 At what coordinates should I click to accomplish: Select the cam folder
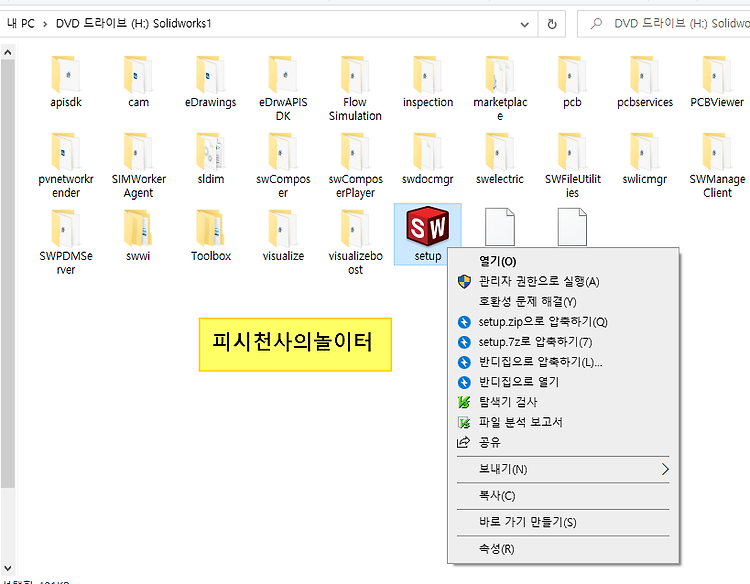click(x=138, y=82)
